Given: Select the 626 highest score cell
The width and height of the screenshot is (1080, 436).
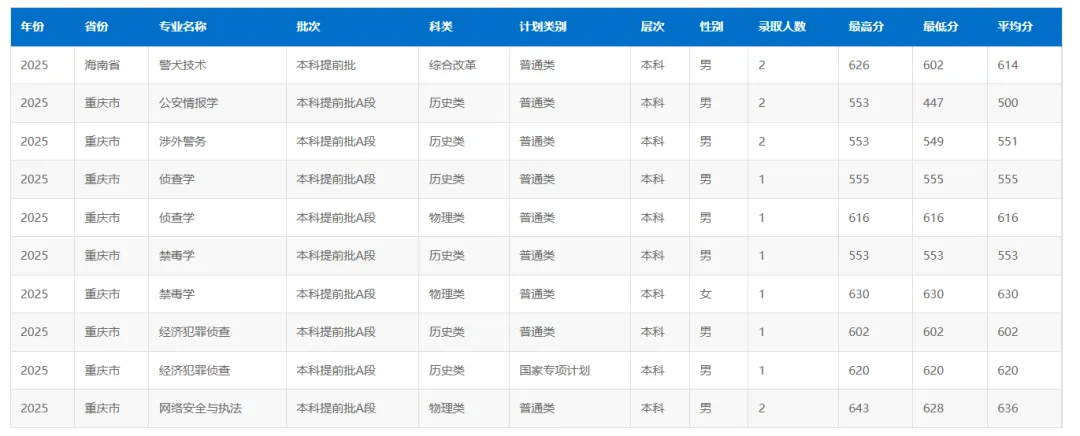Looking at the screenshot, I should pos(859,65).
